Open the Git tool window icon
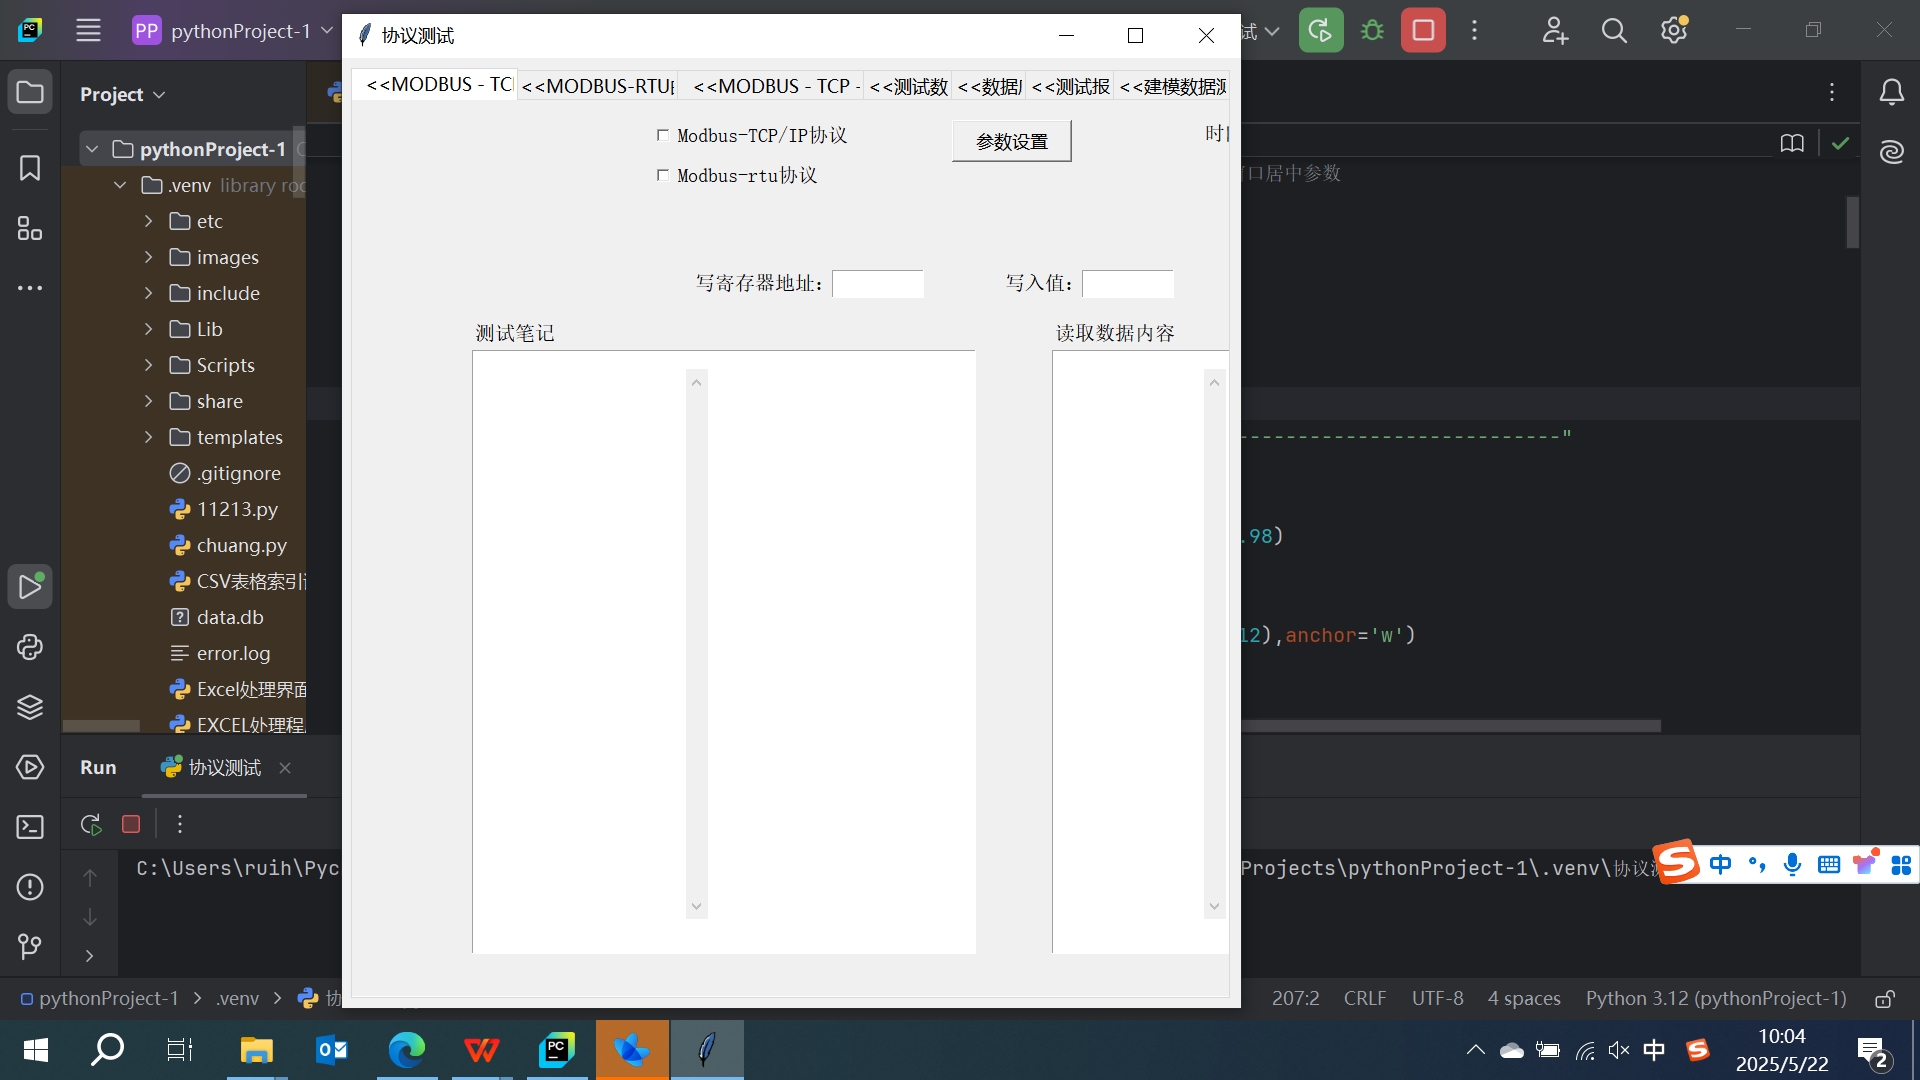 [30, 947]
